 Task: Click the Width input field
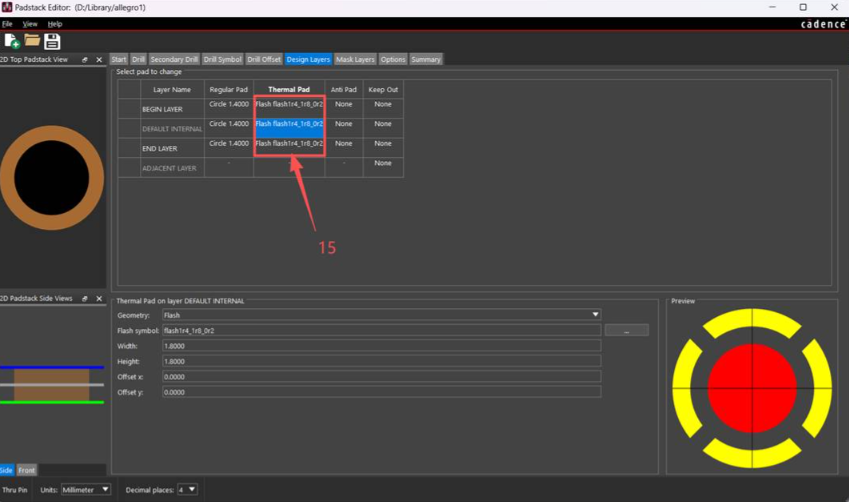(381, 345)
